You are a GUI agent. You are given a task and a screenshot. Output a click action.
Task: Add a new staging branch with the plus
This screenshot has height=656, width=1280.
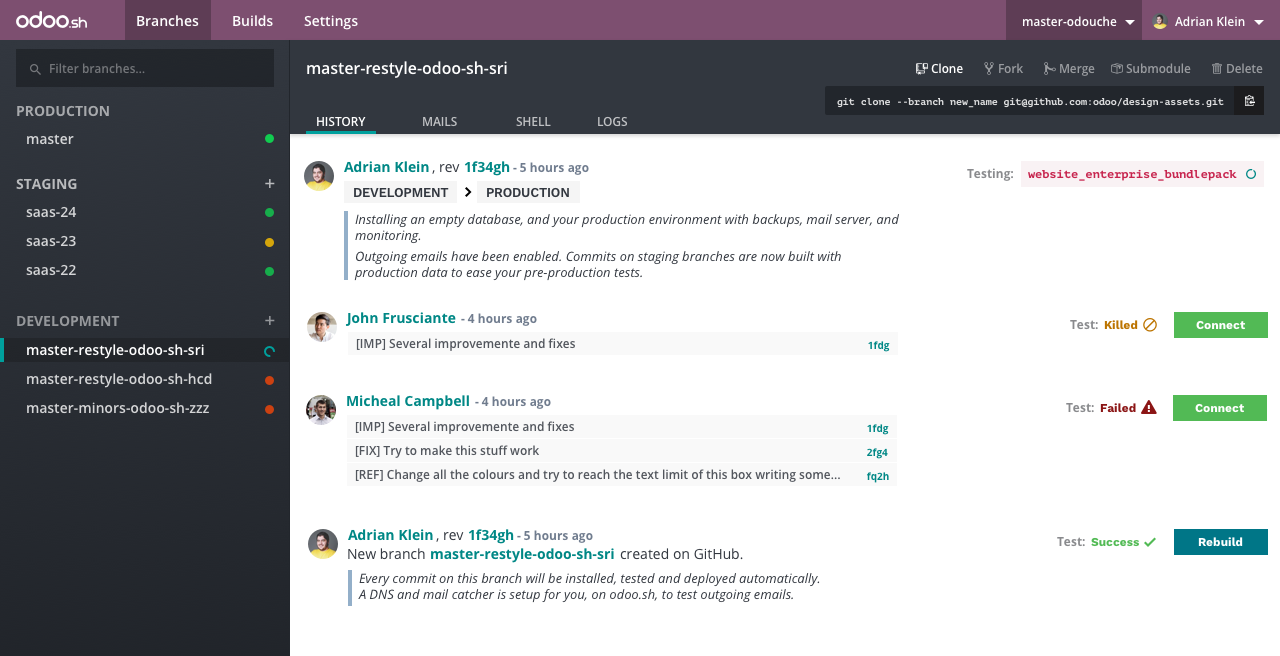pos(270,183)
